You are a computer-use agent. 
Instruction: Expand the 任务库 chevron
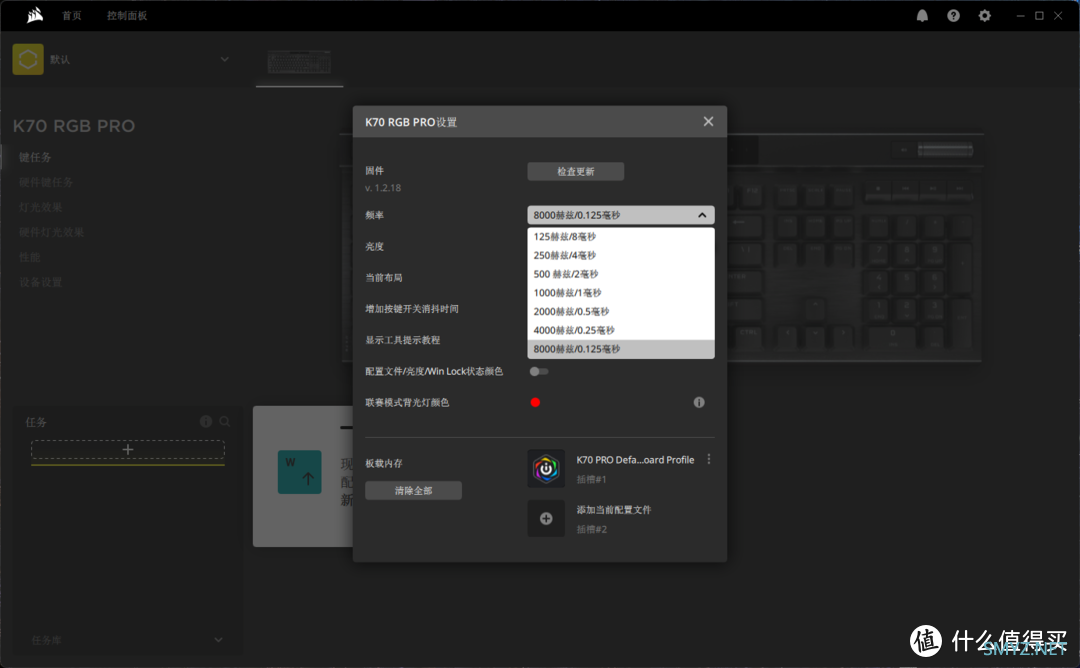[218, 640]
